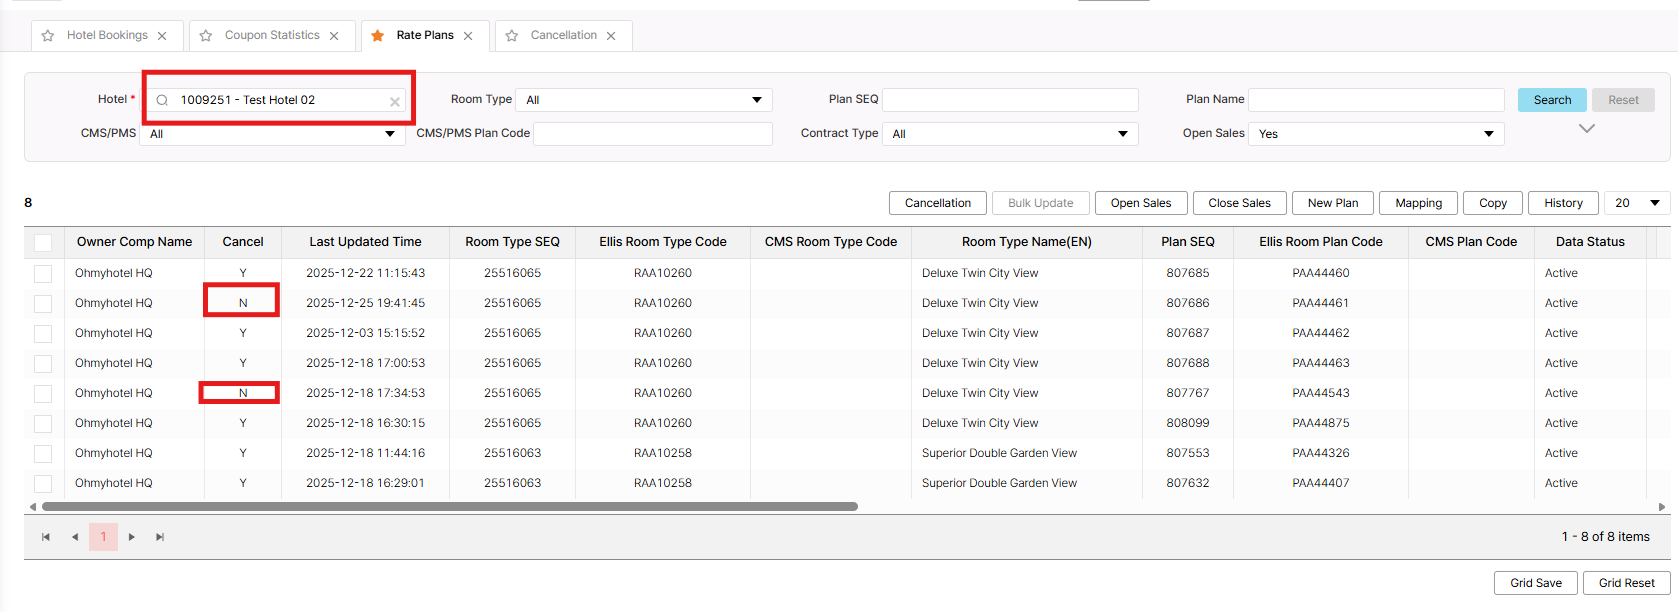The height and width of the screenshot is (612, 1678).
Task: Unfavorite the Rate Plans tab star
Action: pos(378,36)
